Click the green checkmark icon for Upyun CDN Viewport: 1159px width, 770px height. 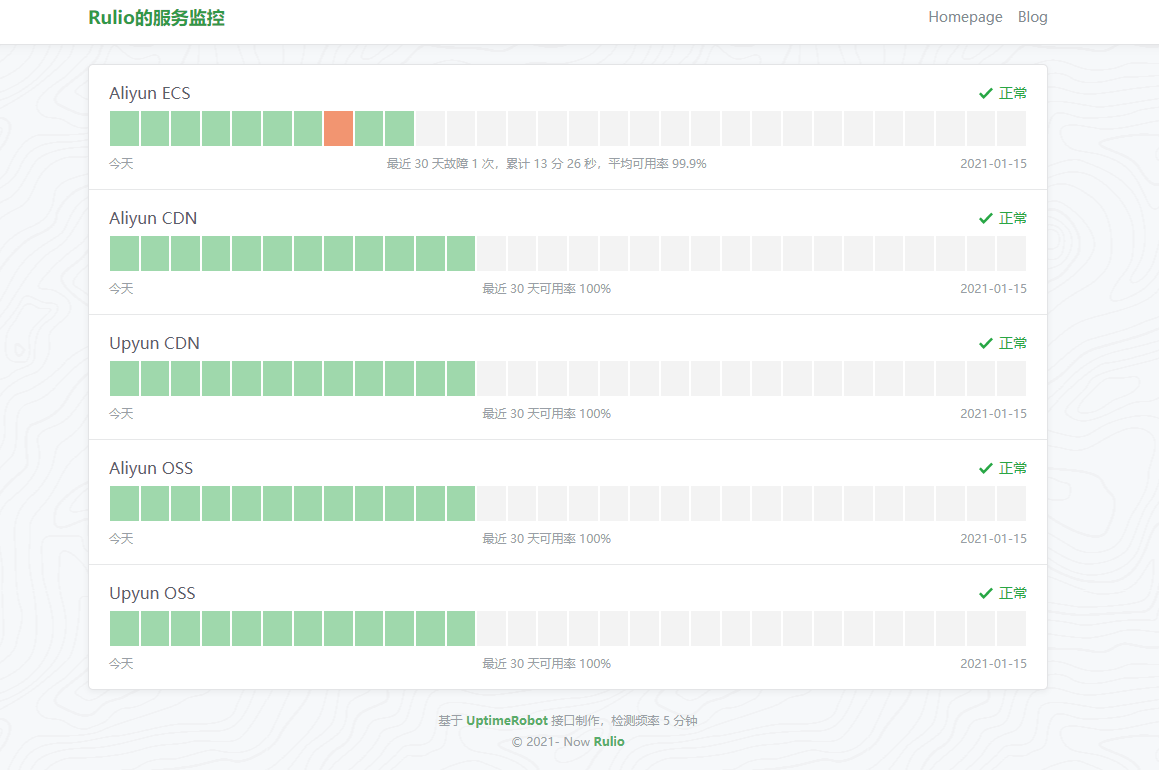985,343
